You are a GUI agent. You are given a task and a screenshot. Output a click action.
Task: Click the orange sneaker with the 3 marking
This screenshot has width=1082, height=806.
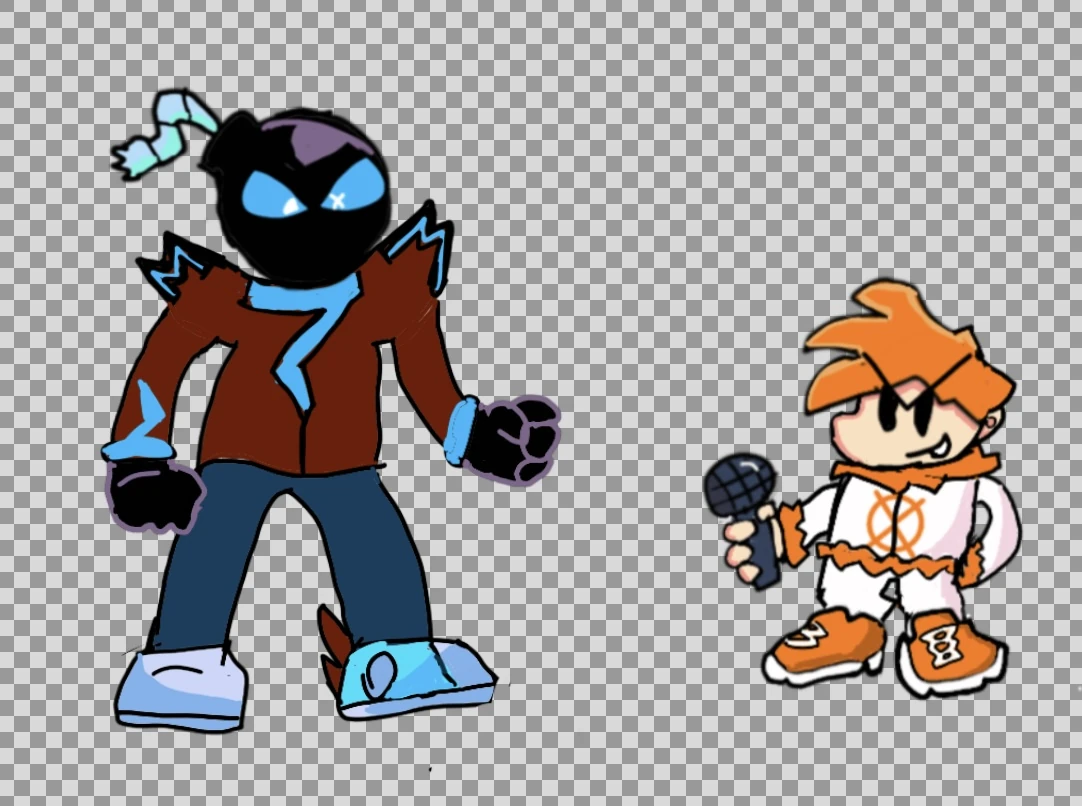[x=825, y=645]
